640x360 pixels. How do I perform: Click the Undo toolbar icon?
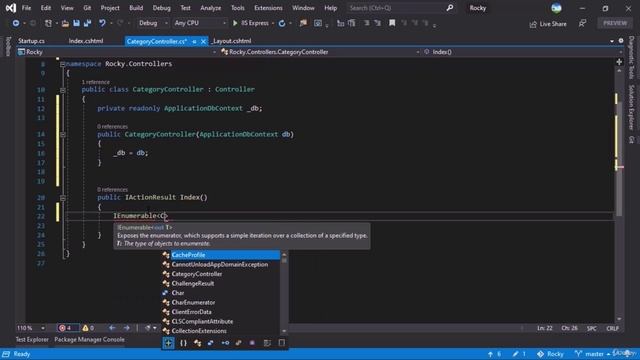[102, 23]
